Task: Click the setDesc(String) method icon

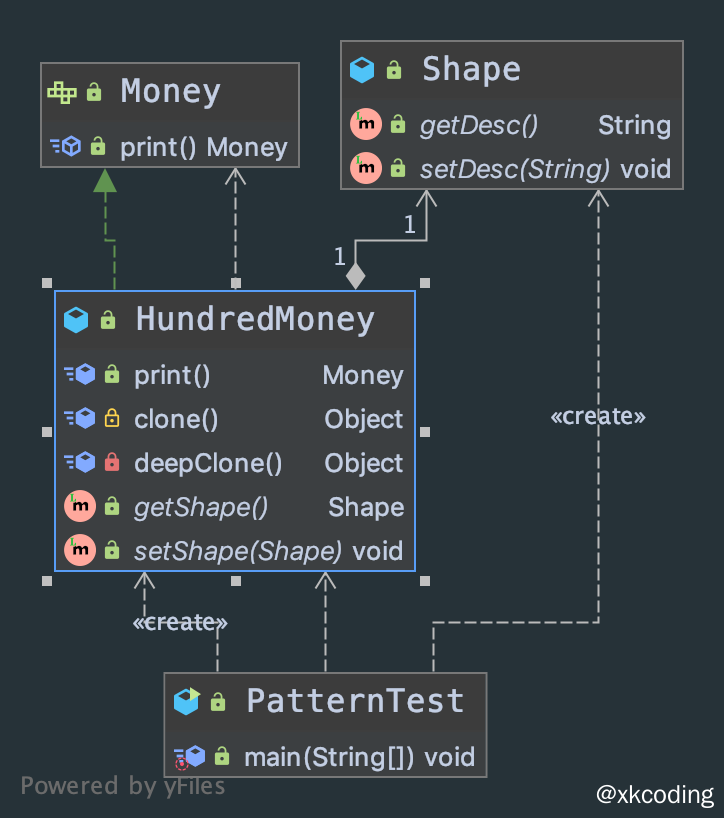Action: 365,168
